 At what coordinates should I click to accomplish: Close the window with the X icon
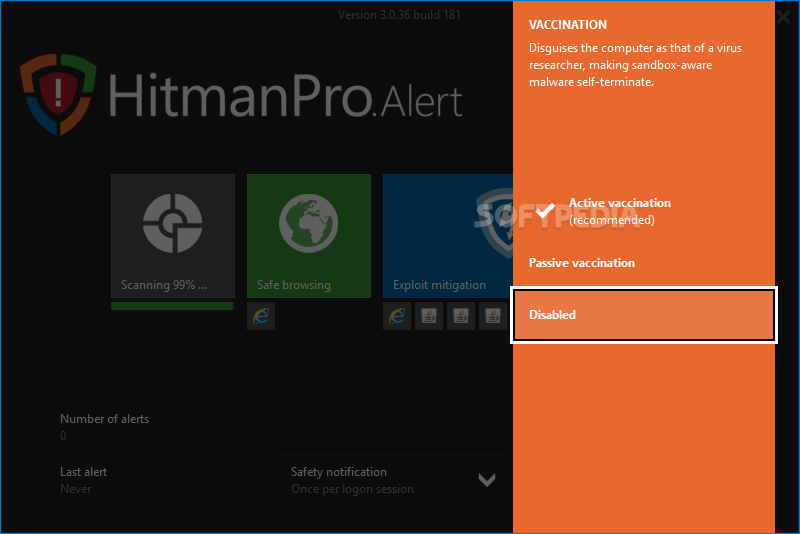(x=784, y=17)
